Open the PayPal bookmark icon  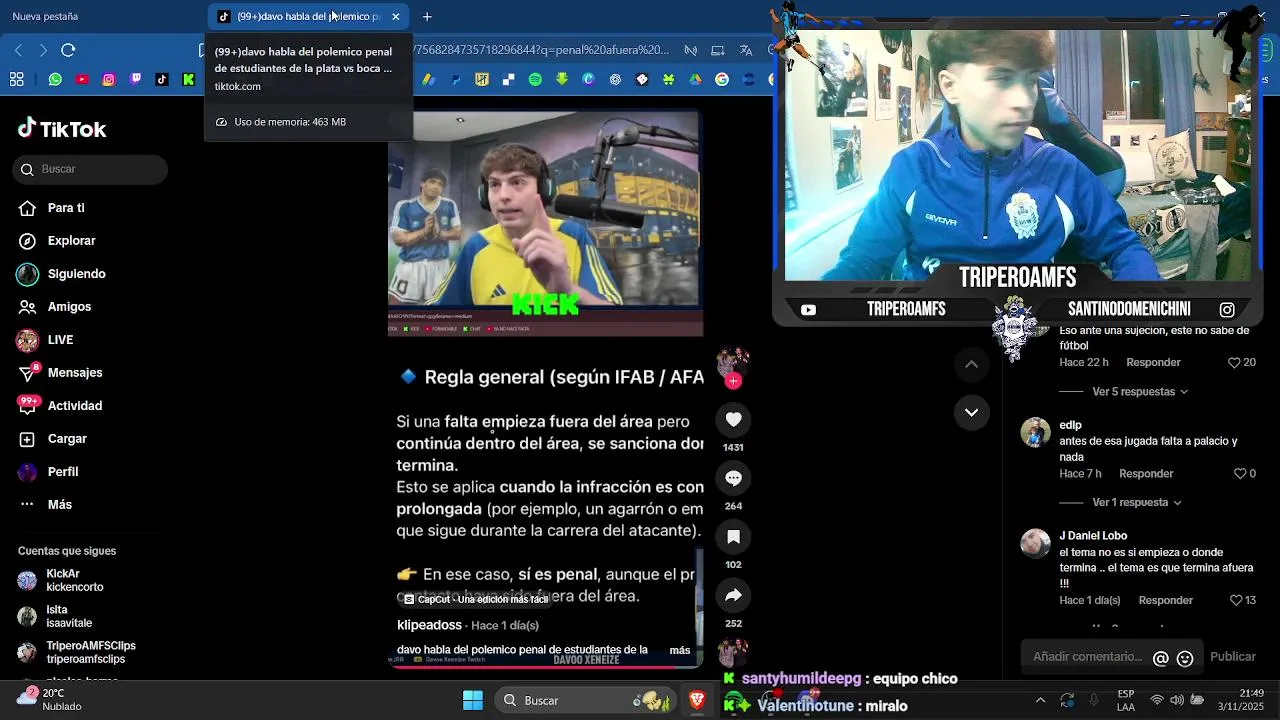tap(455, 79)
